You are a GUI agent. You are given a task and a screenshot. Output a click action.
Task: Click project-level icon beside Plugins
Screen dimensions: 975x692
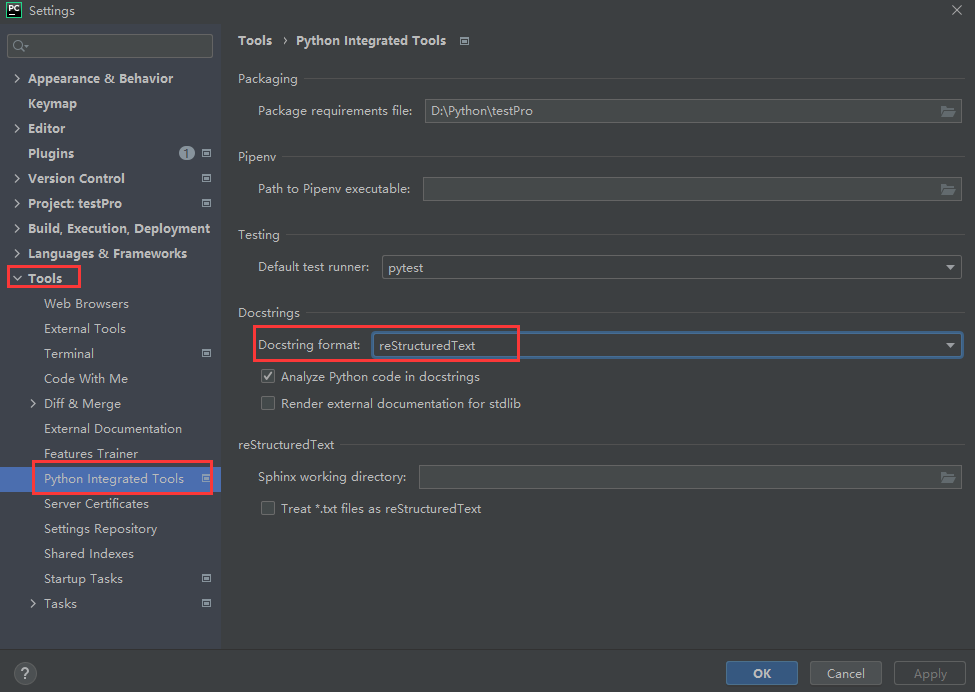click(x=206, y=153)
